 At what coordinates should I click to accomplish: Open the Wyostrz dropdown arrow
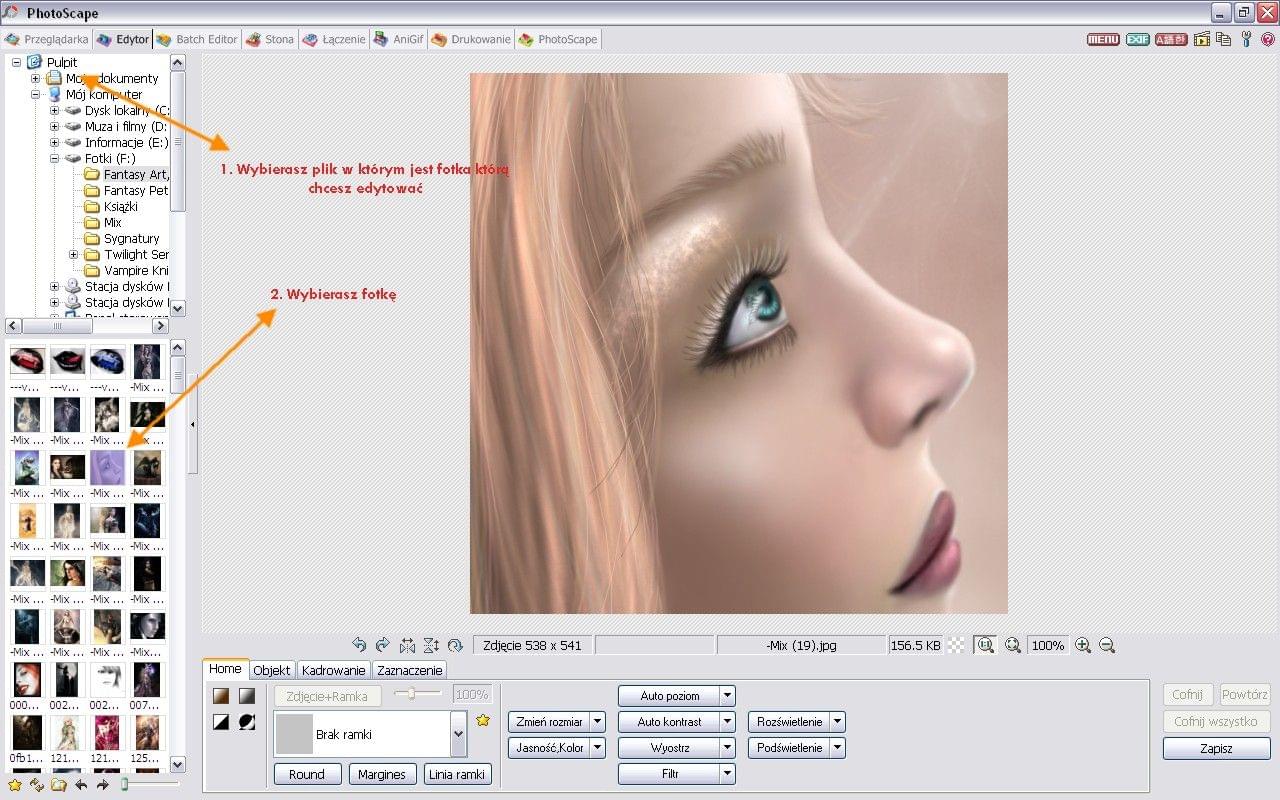point(728,748)
